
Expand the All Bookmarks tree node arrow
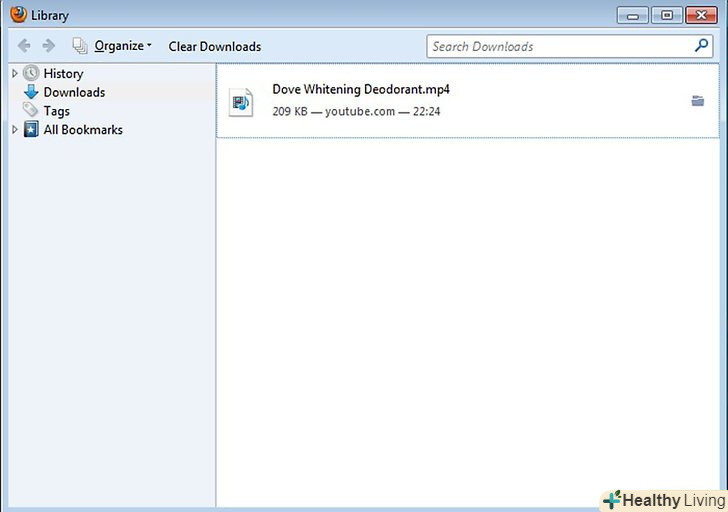[x=15, y=130]
